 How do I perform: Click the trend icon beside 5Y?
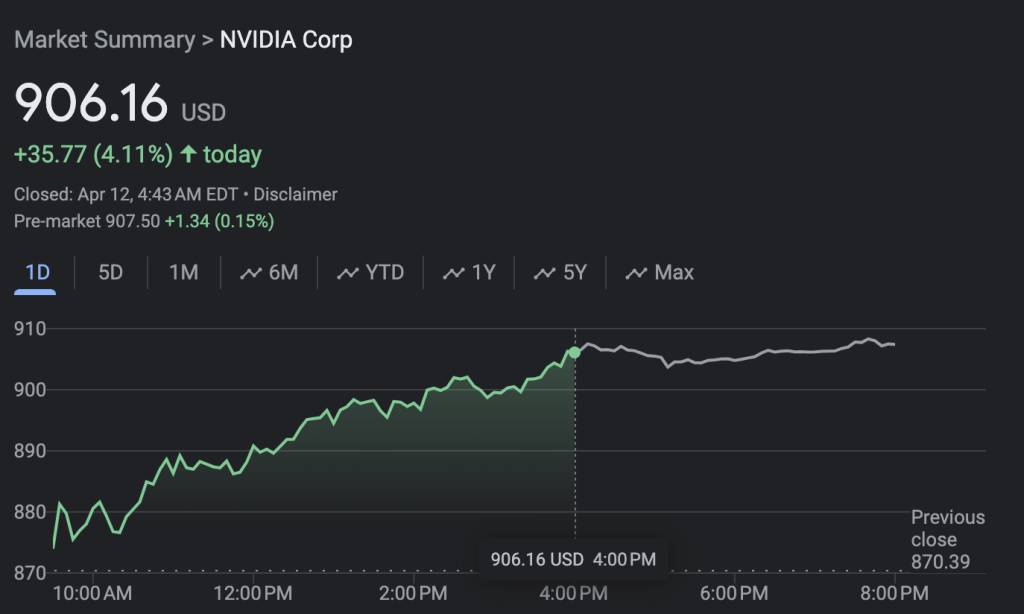pos(545,273)
